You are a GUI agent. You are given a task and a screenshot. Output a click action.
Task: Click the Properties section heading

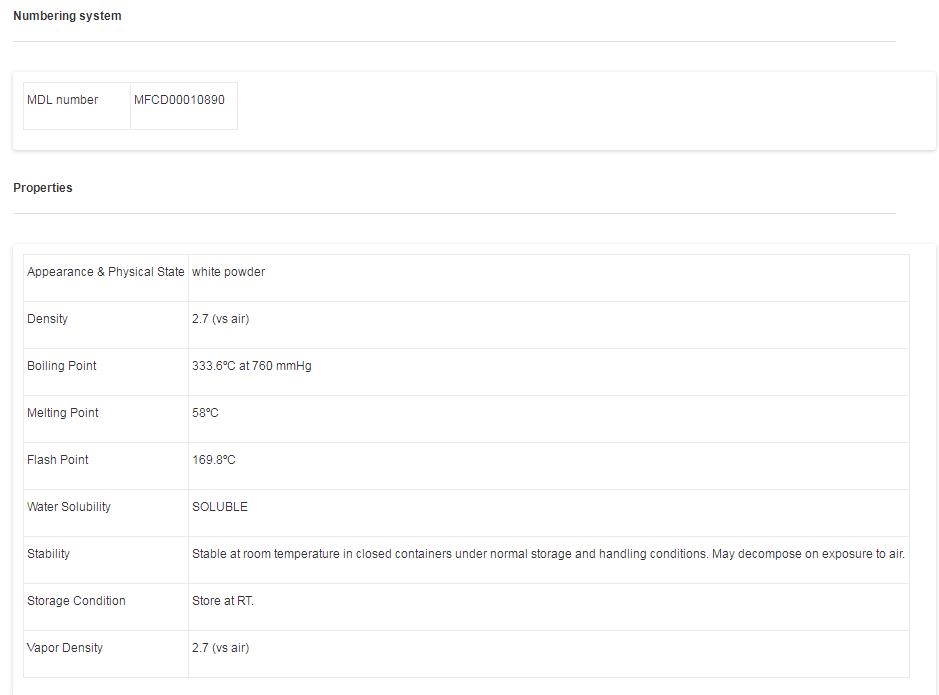pyautogui.click(x=43, y=188)
